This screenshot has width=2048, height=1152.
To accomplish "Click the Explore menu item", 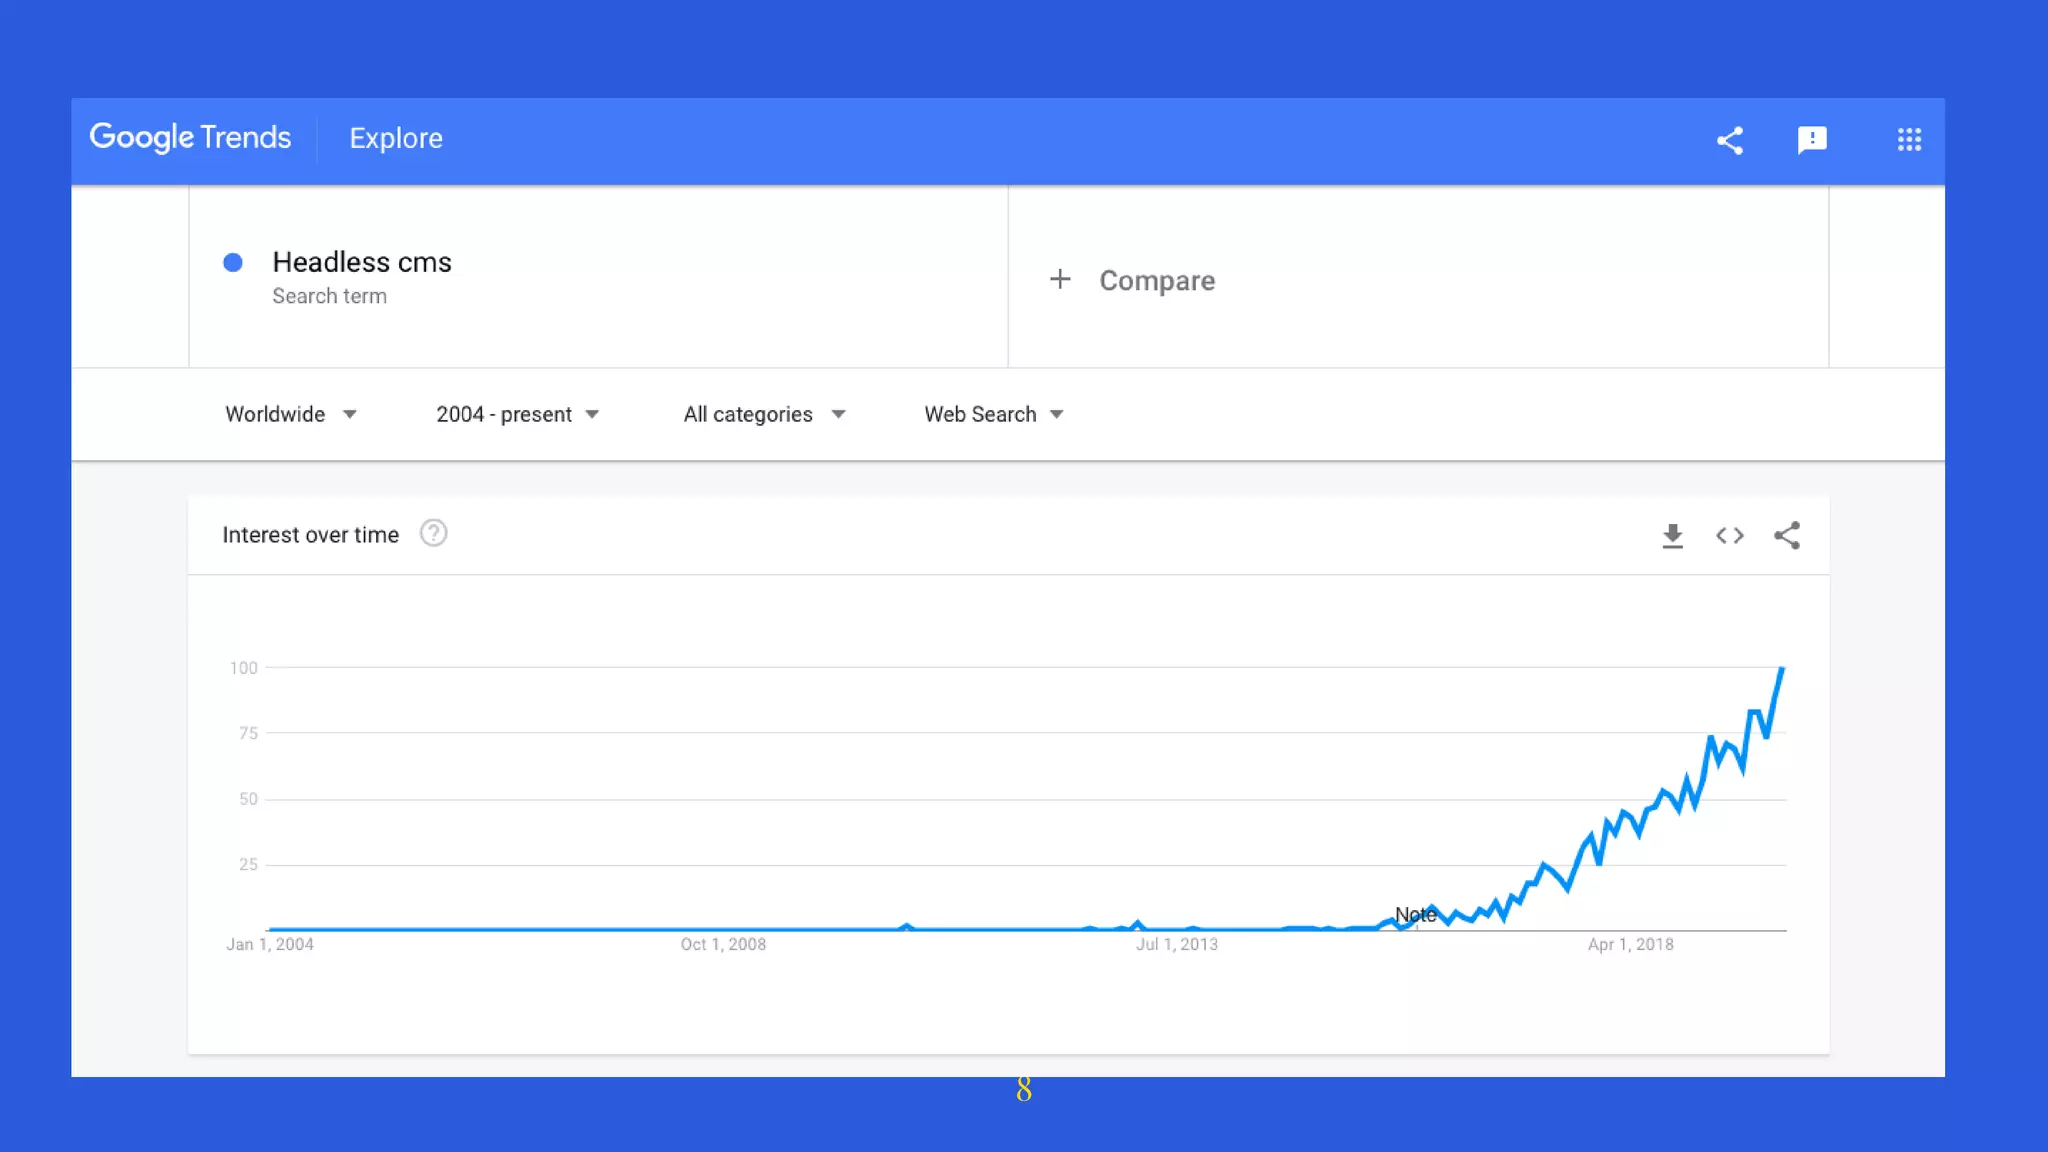I will pos(396,138).
